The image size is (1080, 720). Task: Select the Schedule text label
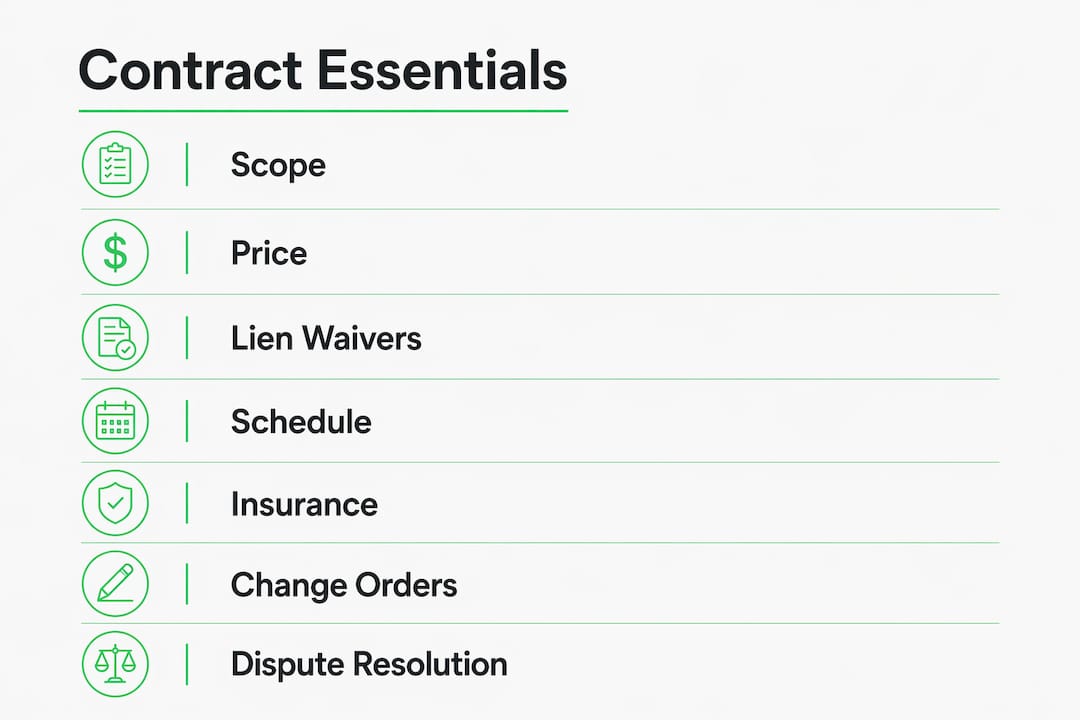click(x=301, y=421)
